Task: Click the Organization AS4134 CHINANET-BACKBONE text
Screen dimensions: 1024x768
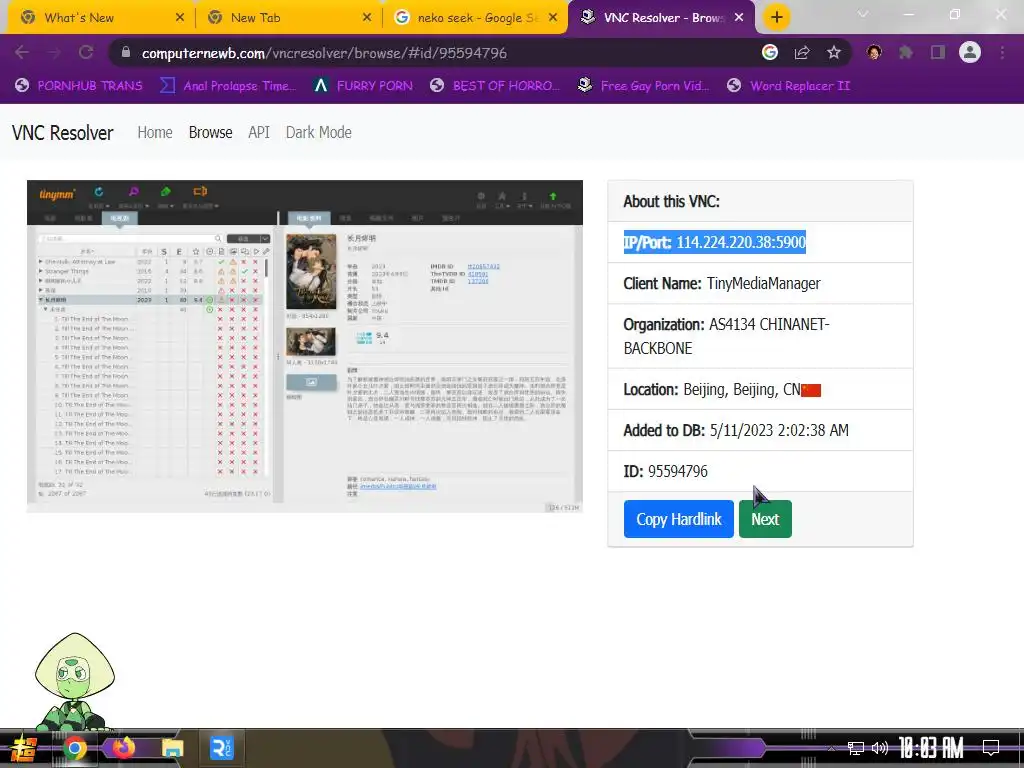Action: pos(726,336)
